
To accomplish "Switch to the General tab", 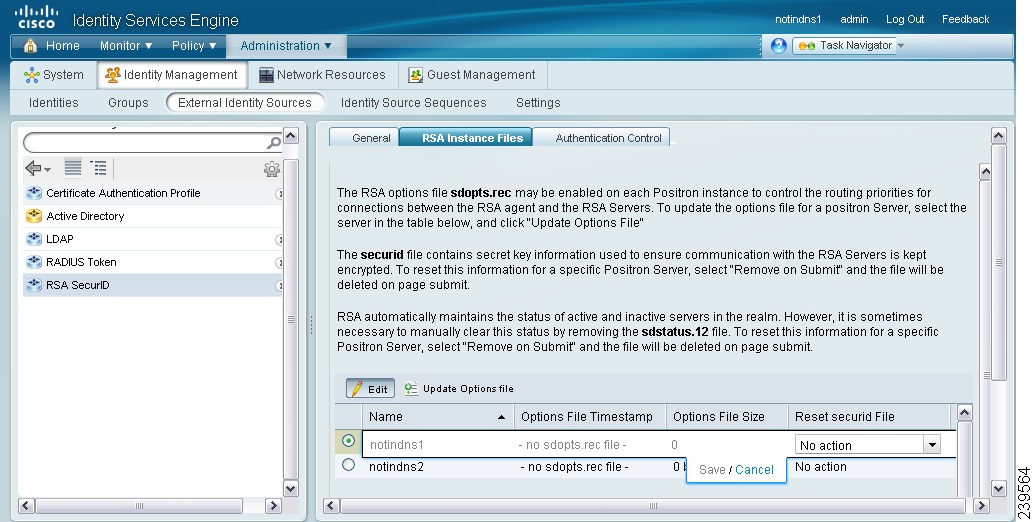I will (364, 137).
